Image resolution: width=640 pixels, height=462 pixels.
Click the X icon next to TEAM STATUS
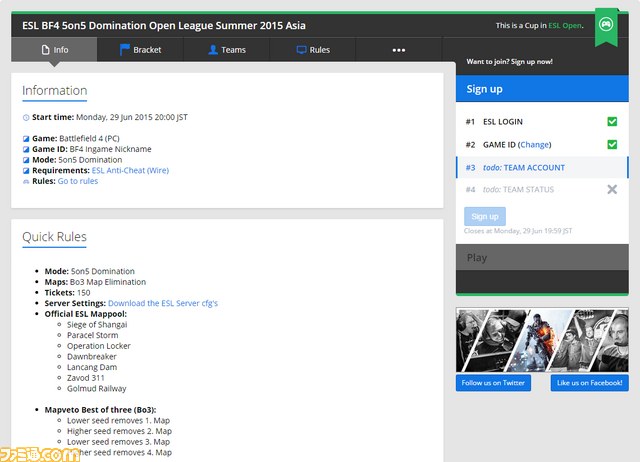coord(612,189)
